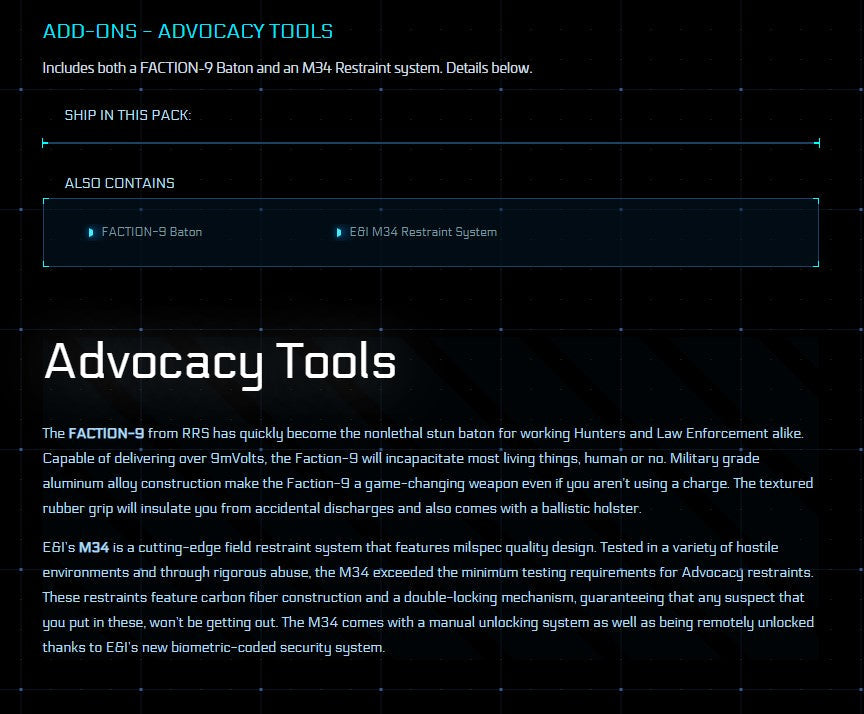Screen dimensions: 864x714
Task: Click the bottom-left corner bracket of the Also Contains box
Action: point(46,264)
